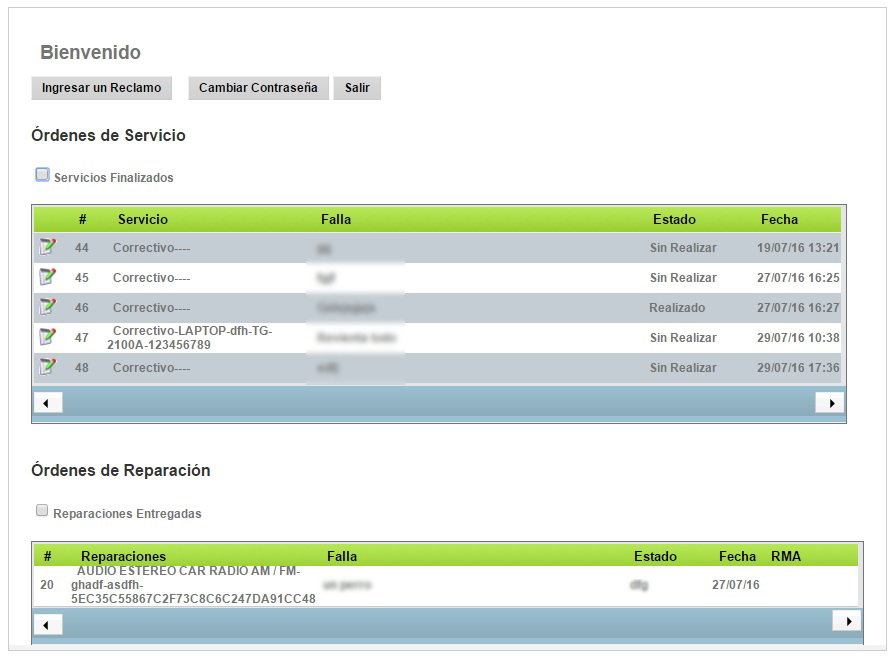
Task: Open edit icon for service order 47
Action: [x=47, y=337]
